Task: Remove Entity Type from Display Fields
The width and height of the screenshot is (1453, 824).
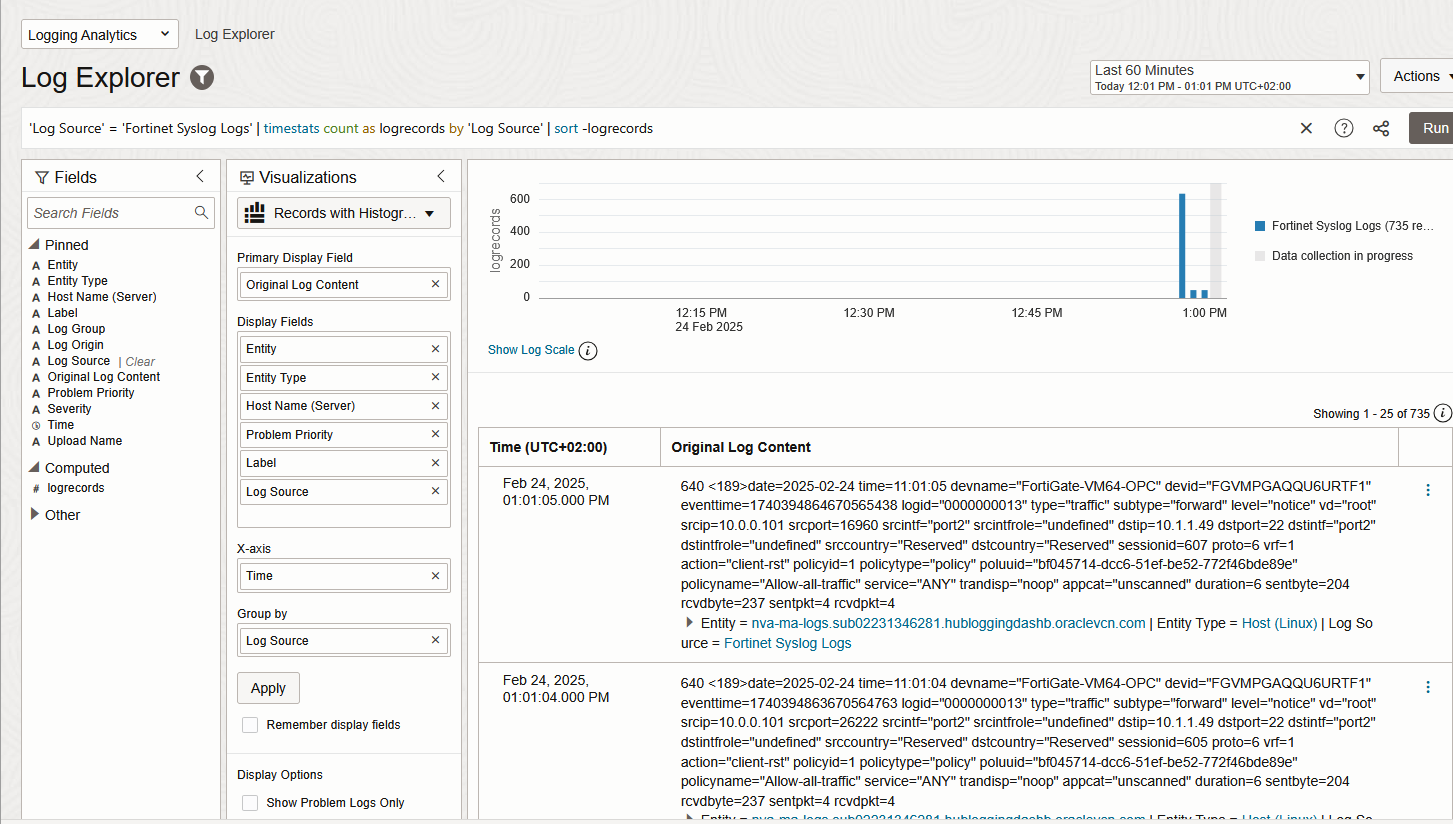Action: click(x=435, y=377)
